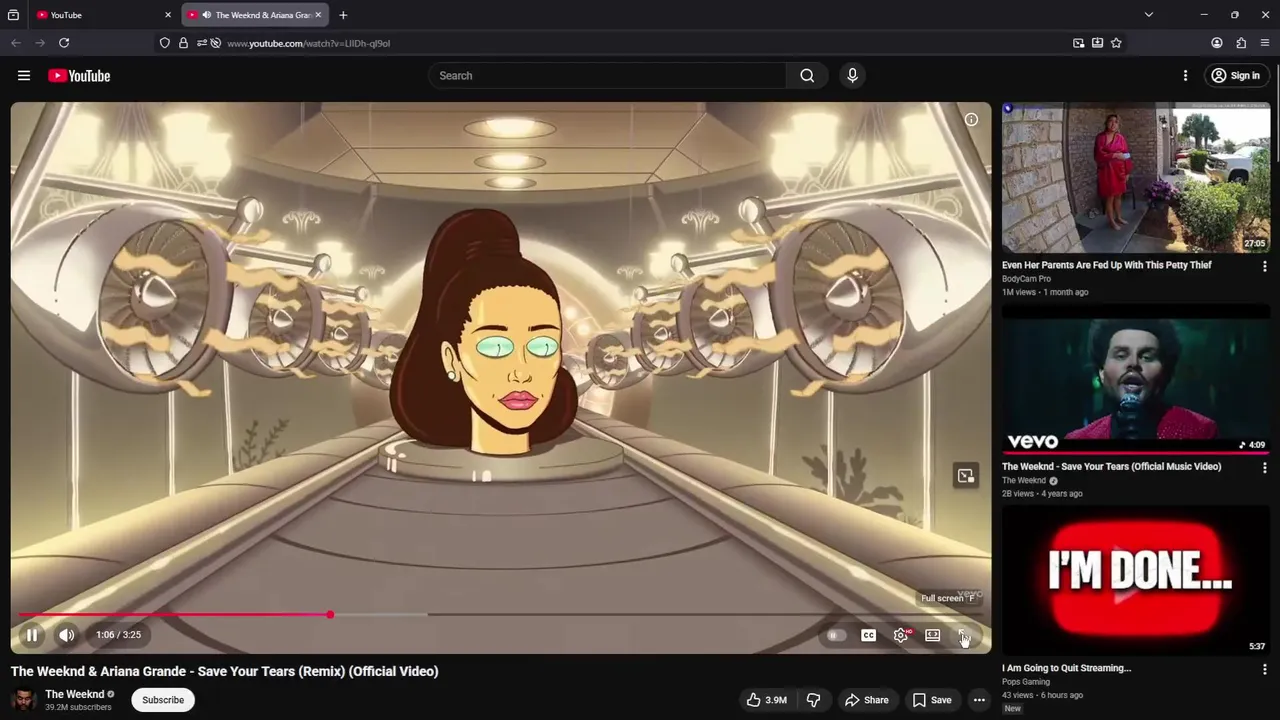Open the Petty Thief video thumbnail
Image resolution: width=1280 pixels, height=720 pixels.
pyautogui.click(x=1136, y=178)
